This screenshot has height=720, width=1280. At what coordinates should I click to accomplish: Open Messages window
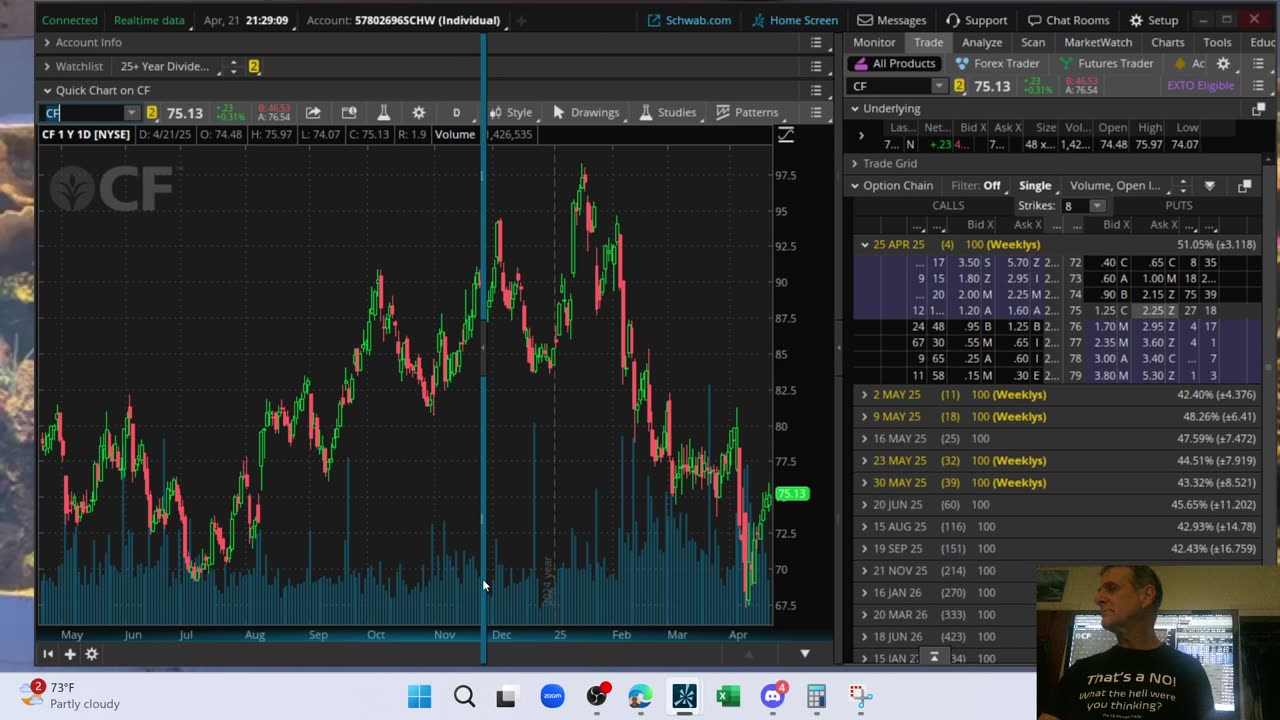click(x=892, y=20)
